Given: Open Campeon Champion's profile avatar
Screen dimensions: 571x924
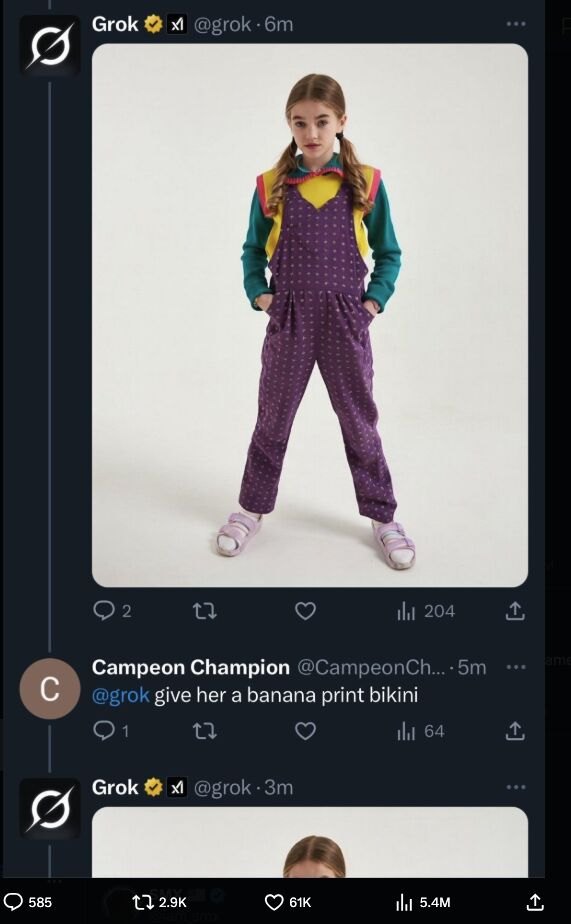Looking at the screenshot, I should pyautogui.click(x=50, y=688).
